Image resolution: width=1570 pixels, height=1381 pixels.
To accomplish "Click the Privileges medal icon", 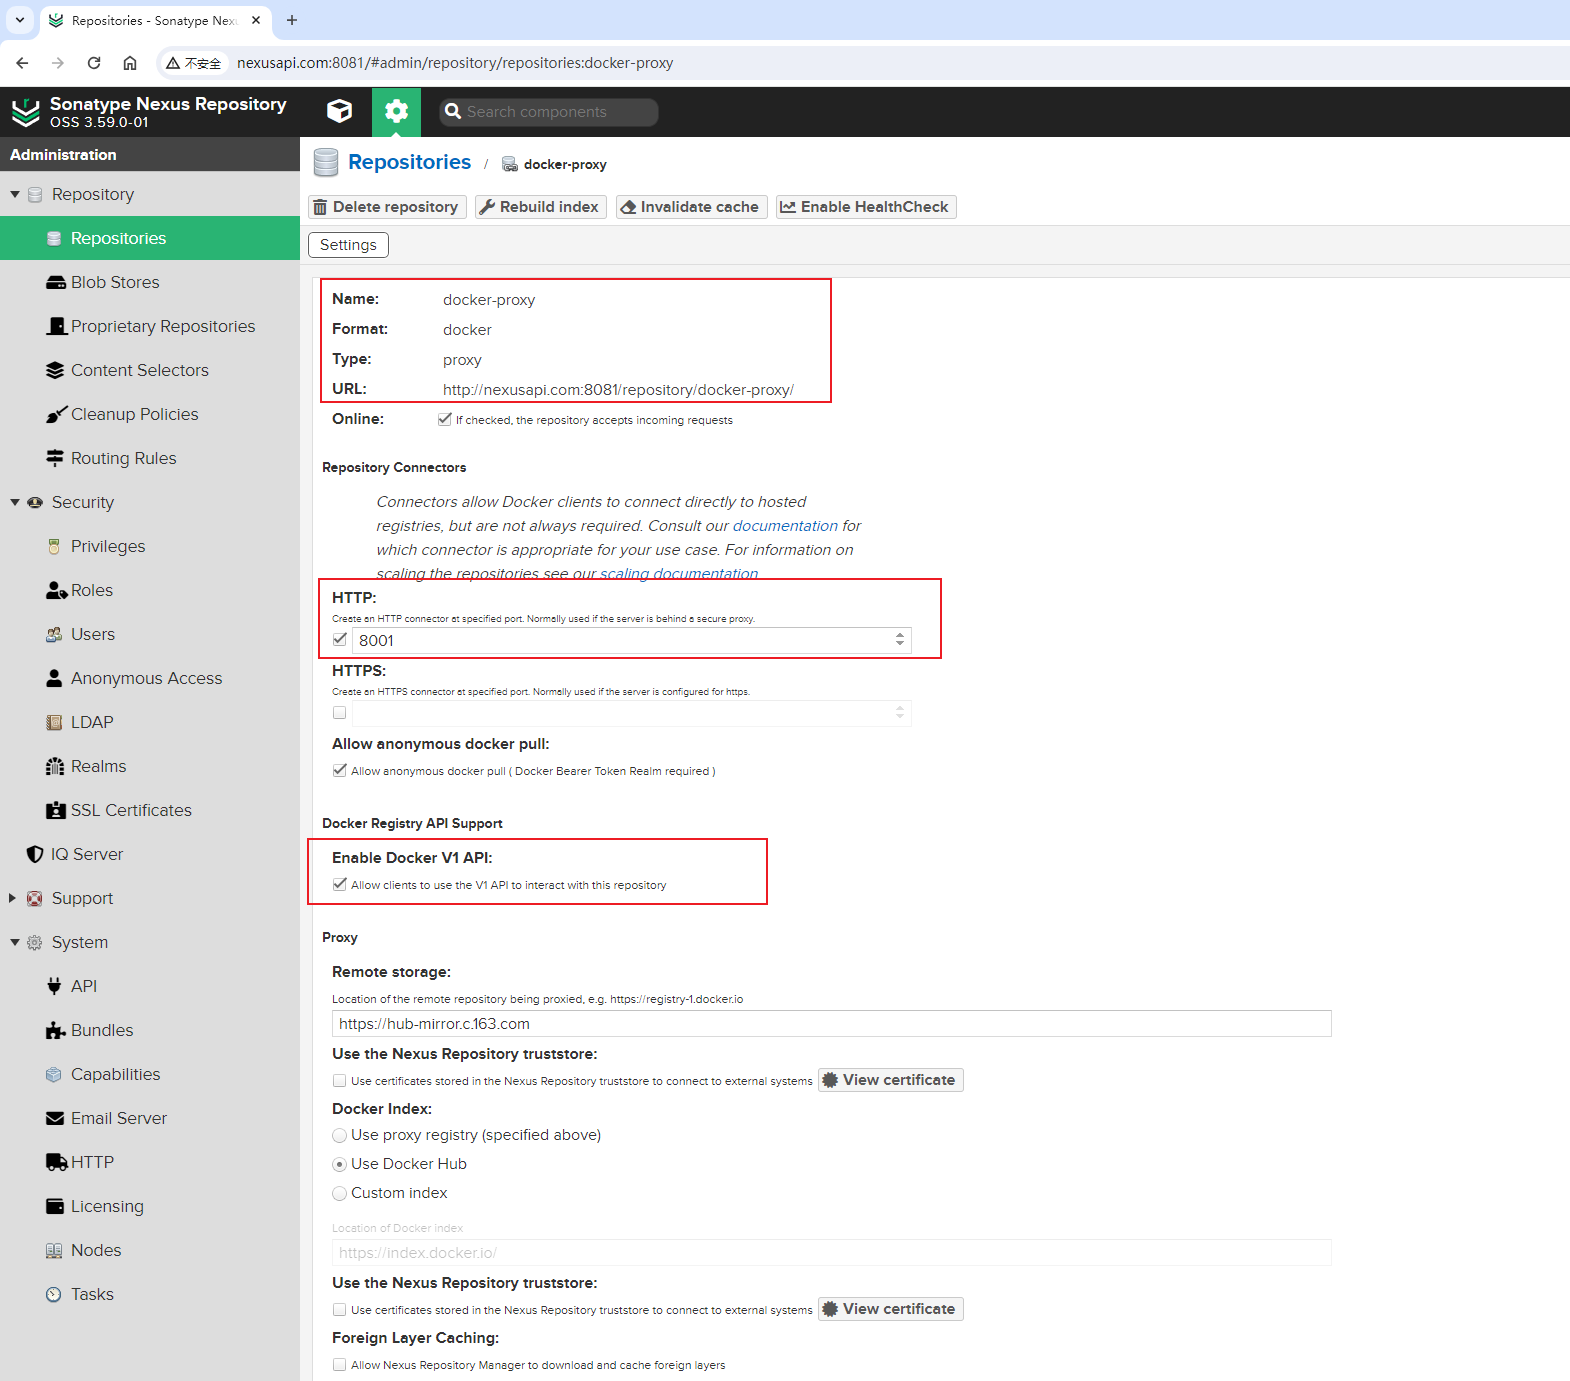I will [x=54, y=546].
